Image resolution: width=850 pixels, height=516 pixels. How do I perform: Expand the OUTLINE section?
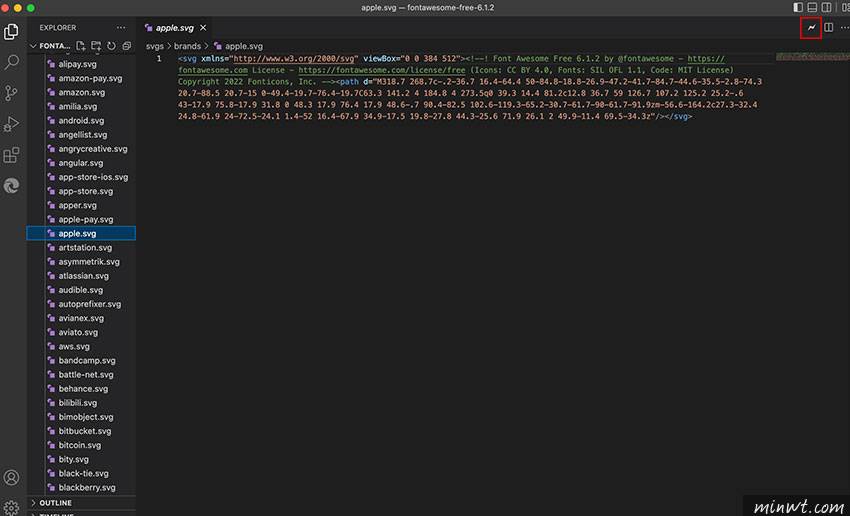point(55,503)
